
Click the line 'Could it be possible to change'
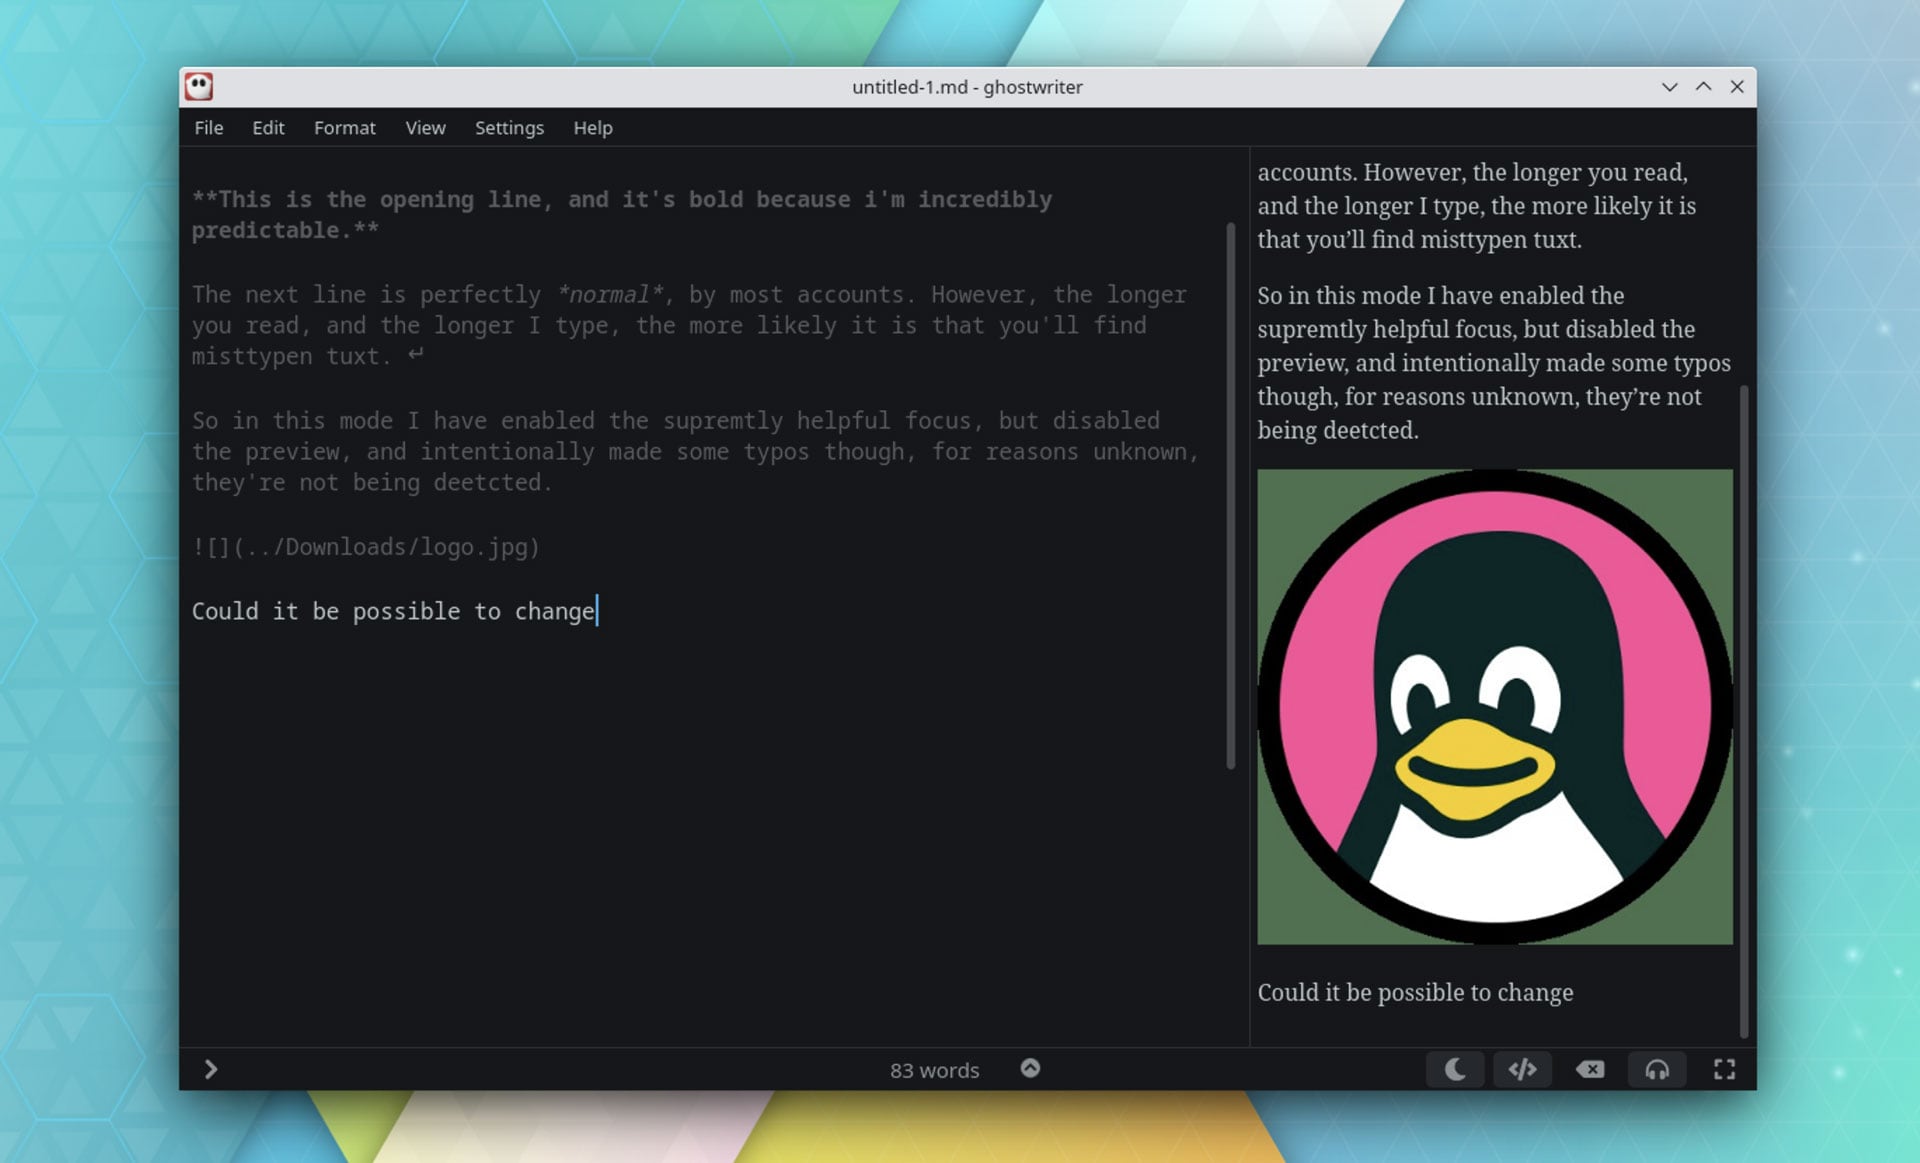(393, 611)
